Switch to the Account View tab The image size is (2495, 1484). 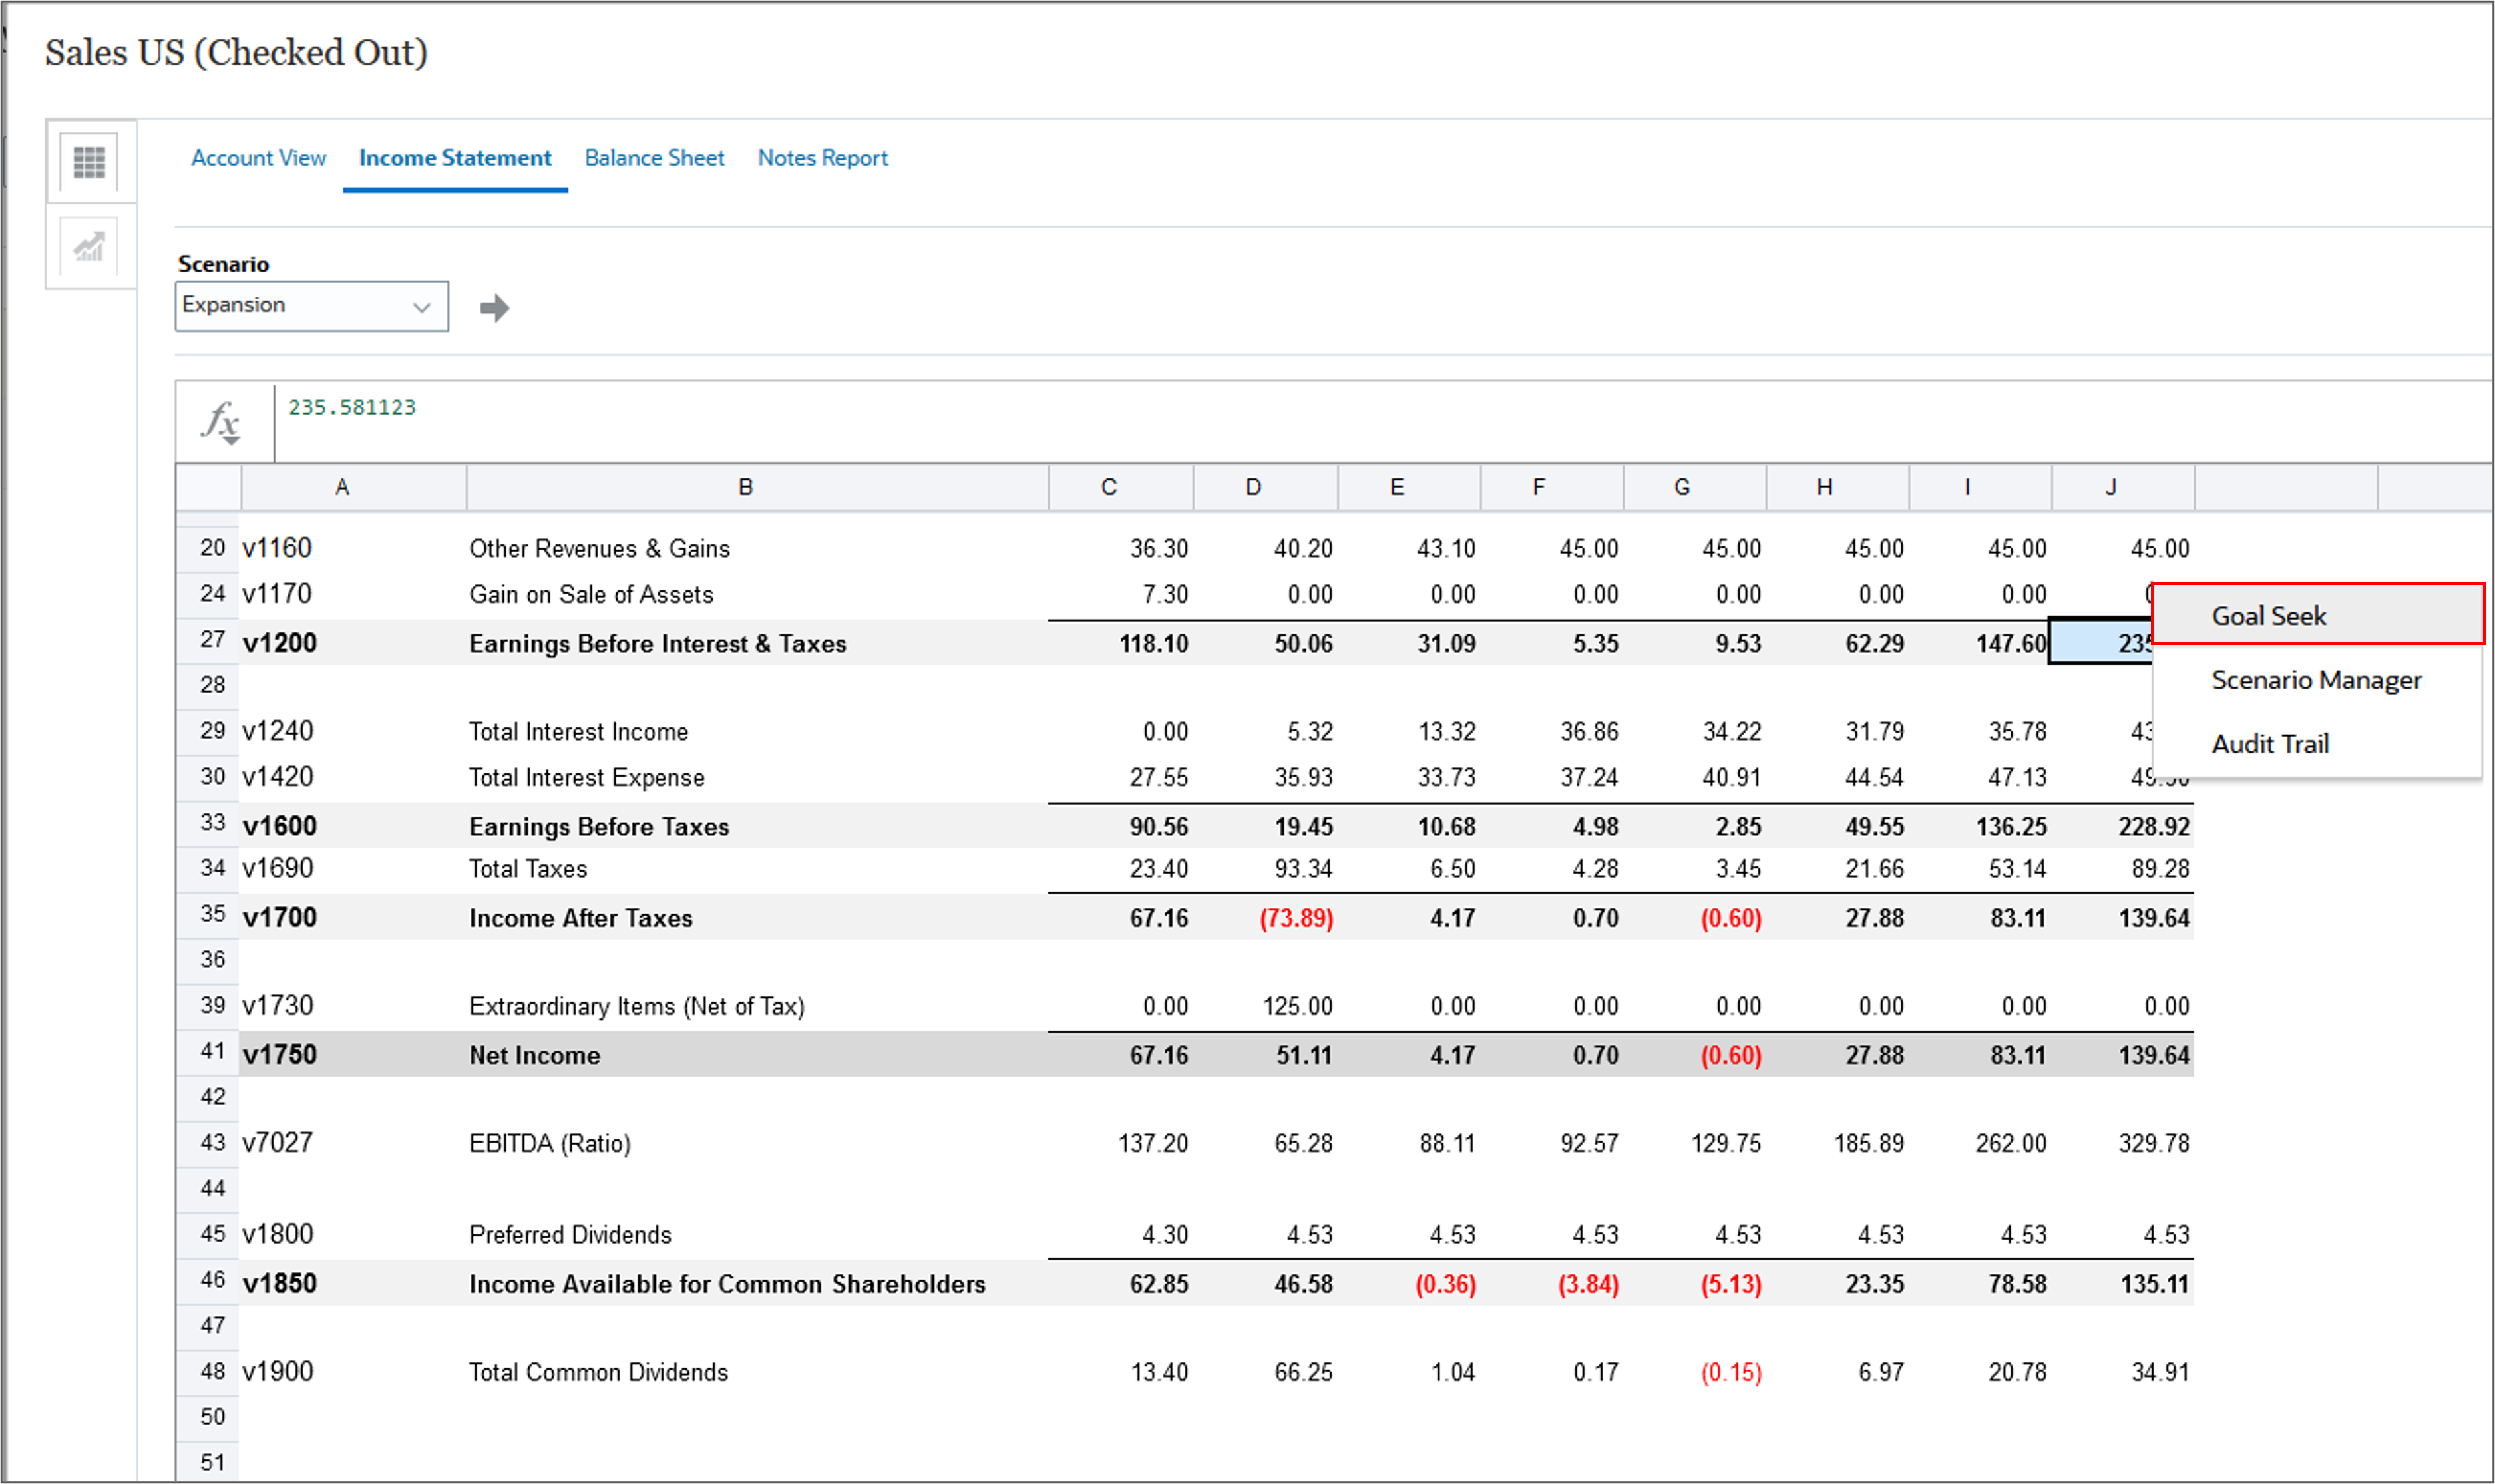(258, 158)
